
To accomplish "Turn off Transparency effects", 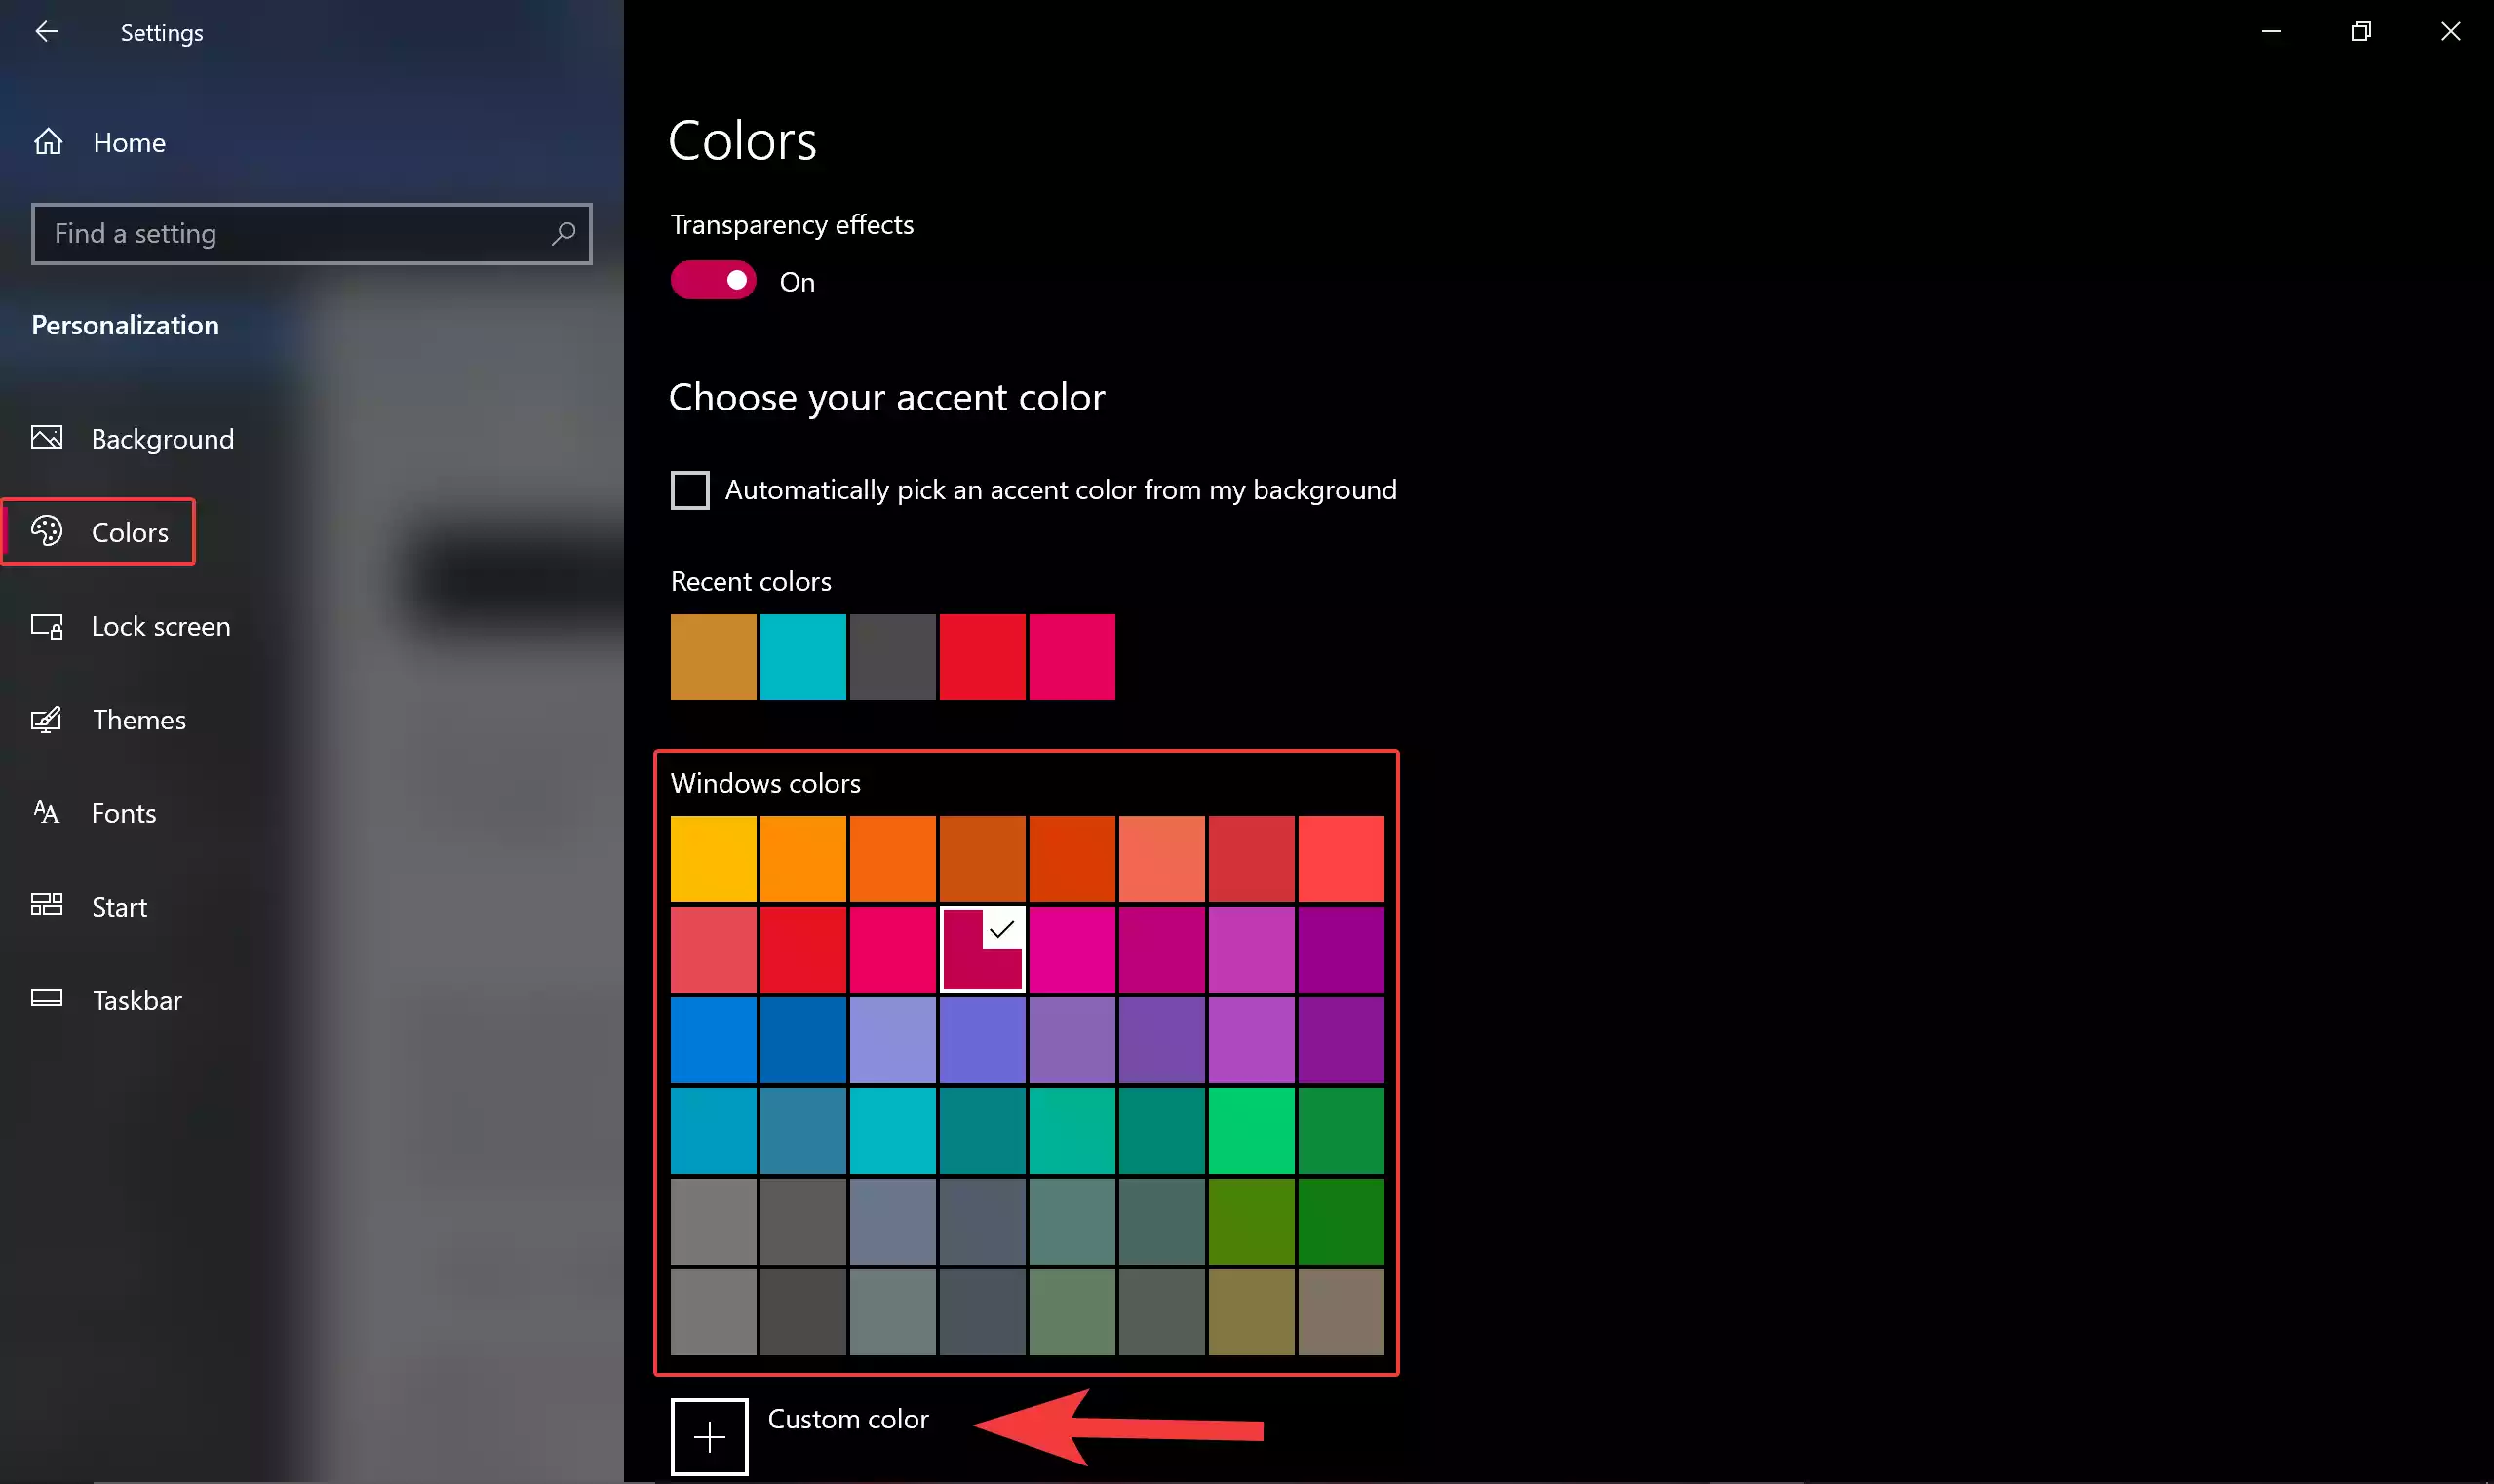I will coord(711,280).
